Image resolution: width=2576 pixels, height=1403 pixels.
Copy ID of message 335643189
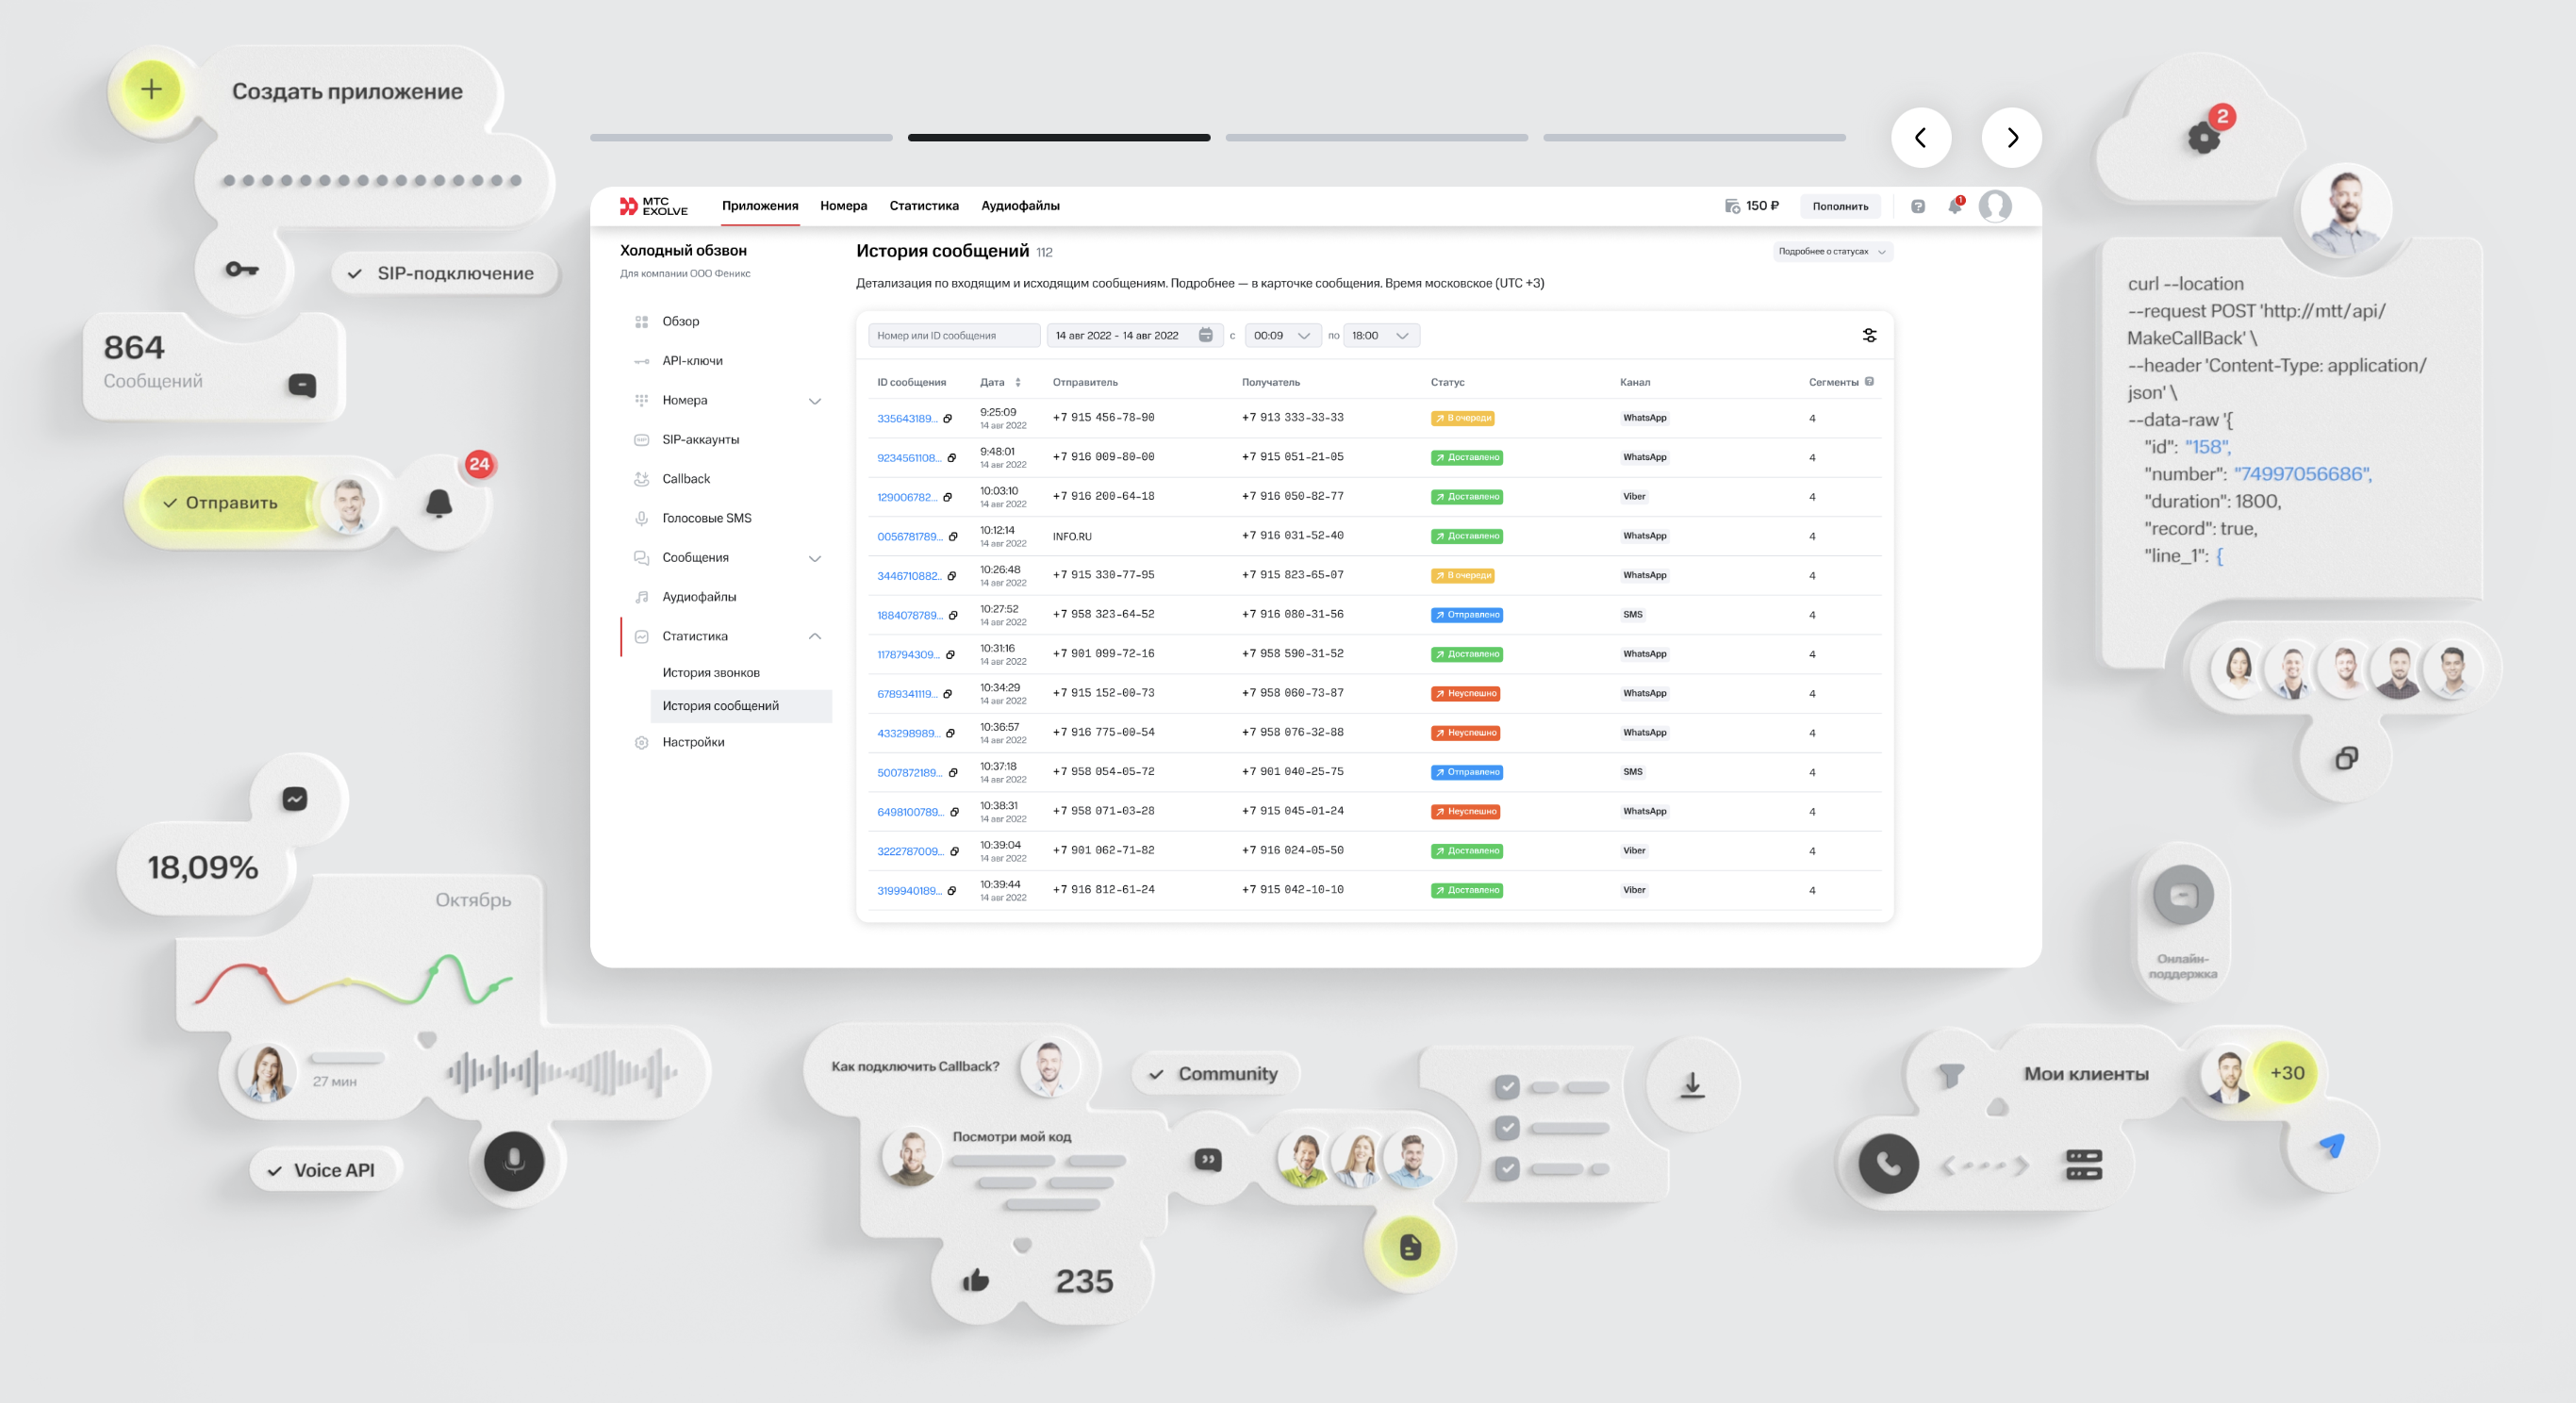(x=947, y=419)
